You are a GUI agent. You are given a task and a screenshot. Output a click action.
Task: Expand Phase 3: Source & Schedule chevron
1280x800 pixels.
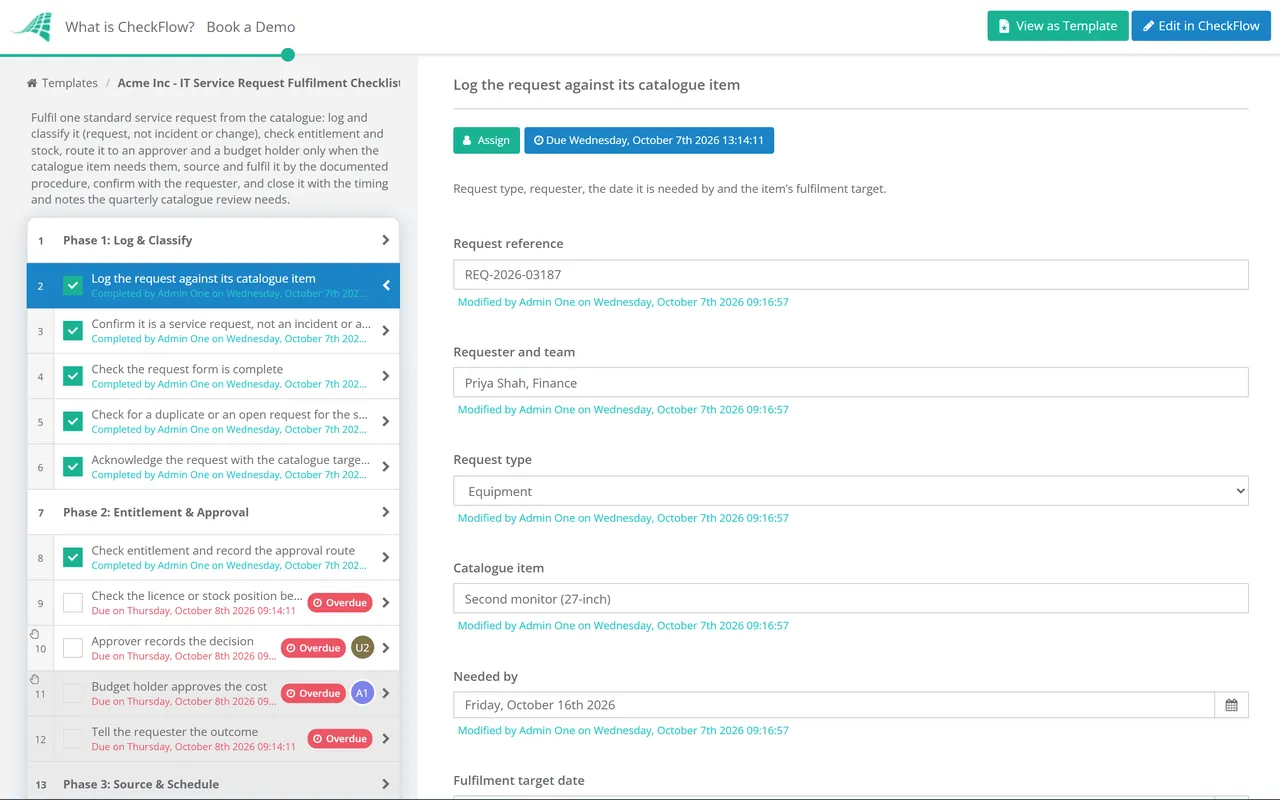pos(386,784)
